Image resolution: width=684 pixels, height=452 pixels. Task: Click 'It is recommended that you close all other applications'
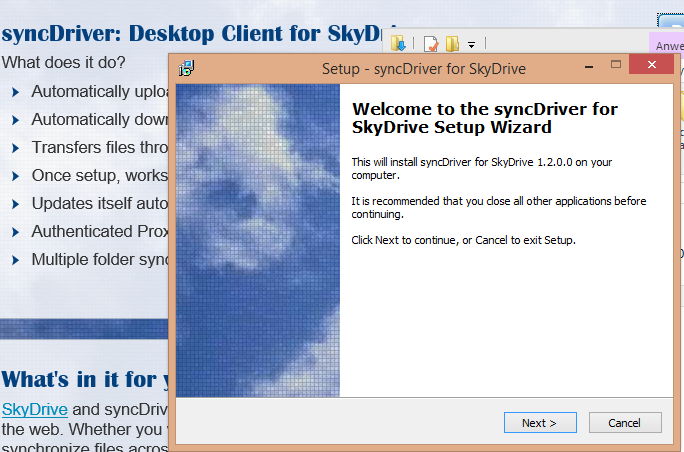pyautogui.click(x=499, y=207)
